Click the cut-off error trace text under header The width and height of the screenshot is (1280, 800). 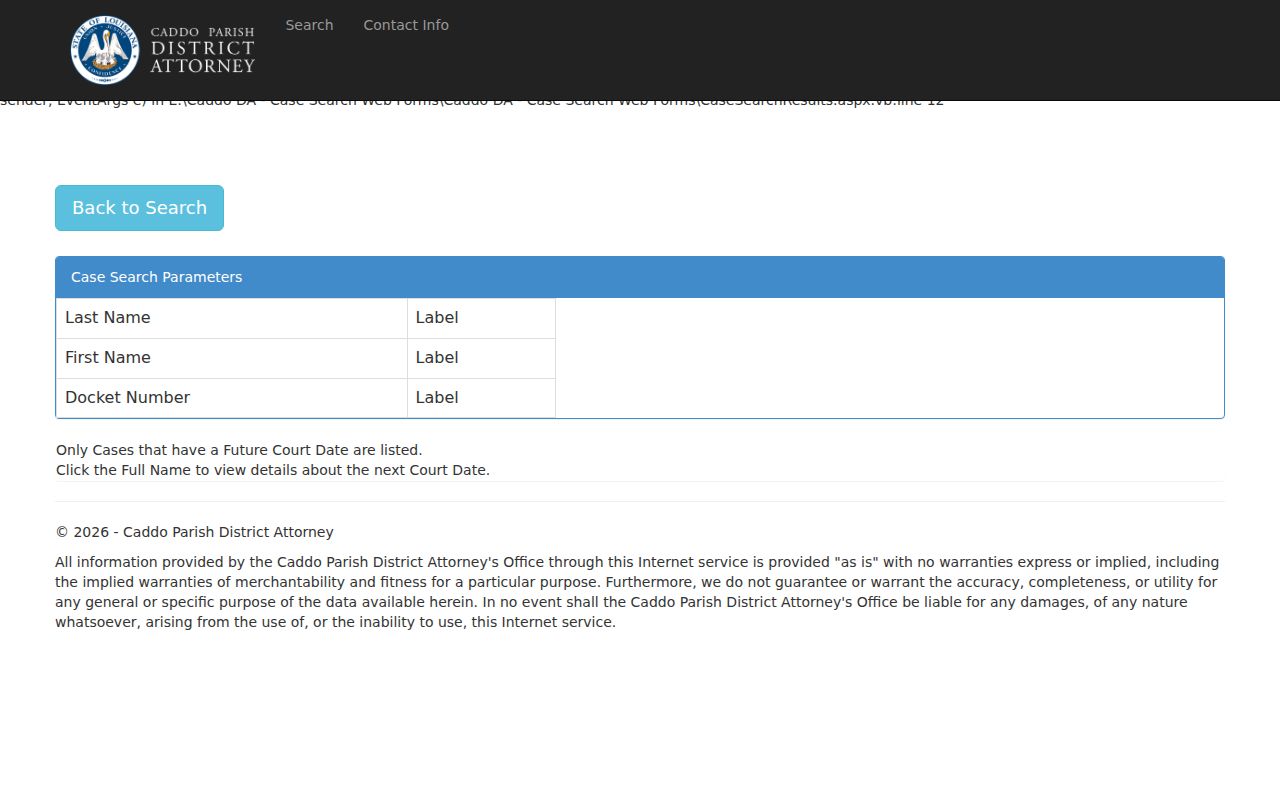point(472,104)
